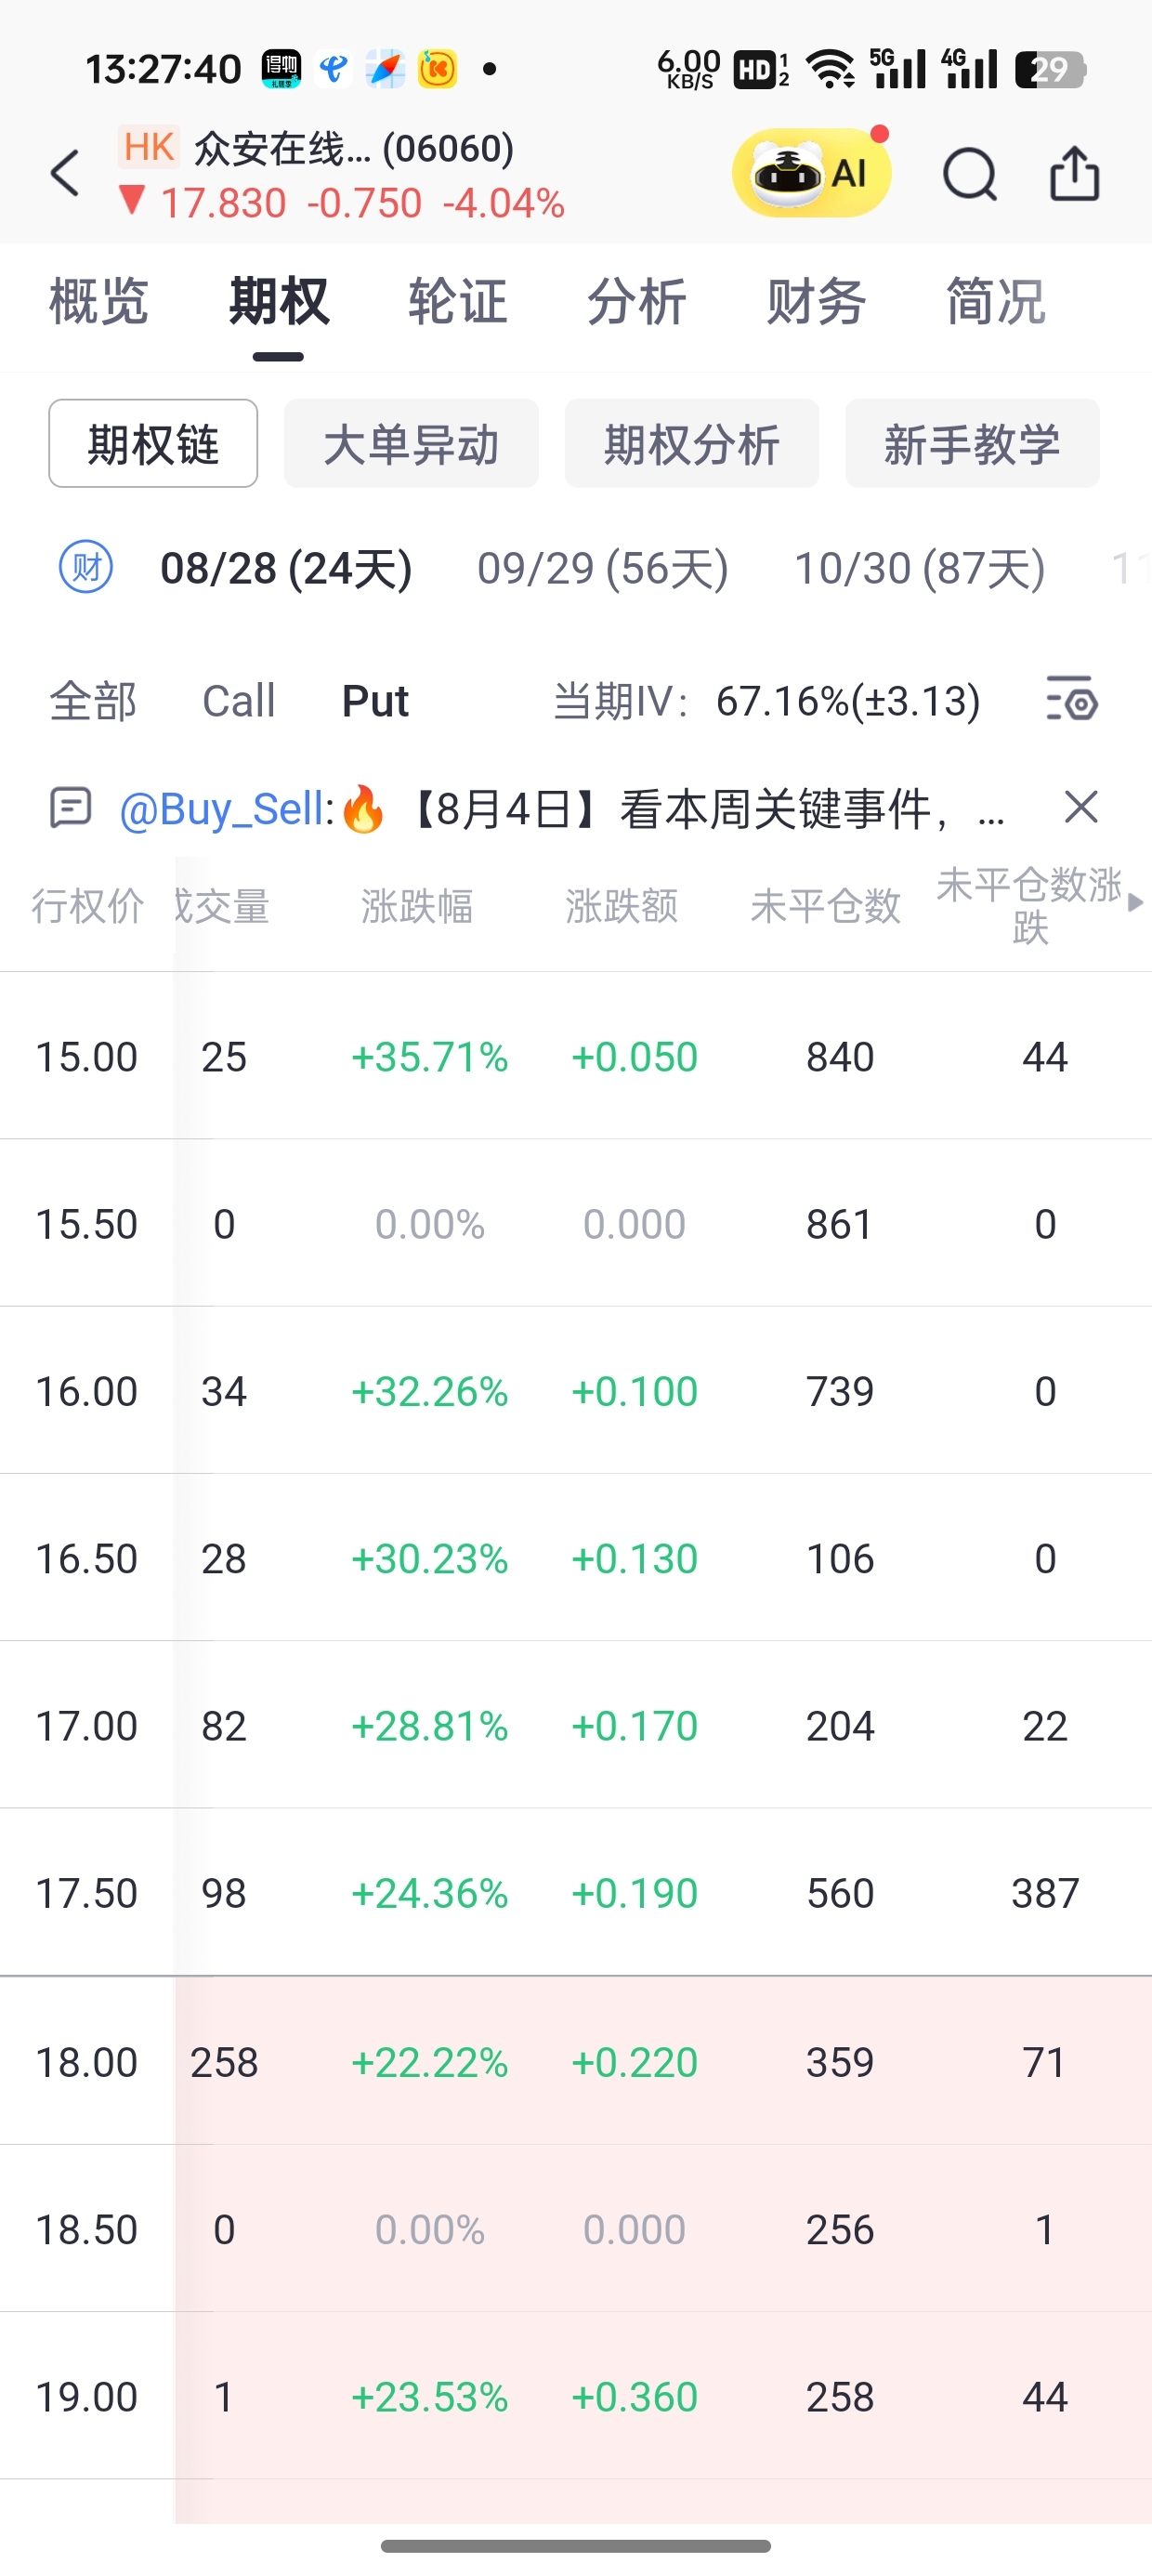Select the Put options filter

point(375,701)
